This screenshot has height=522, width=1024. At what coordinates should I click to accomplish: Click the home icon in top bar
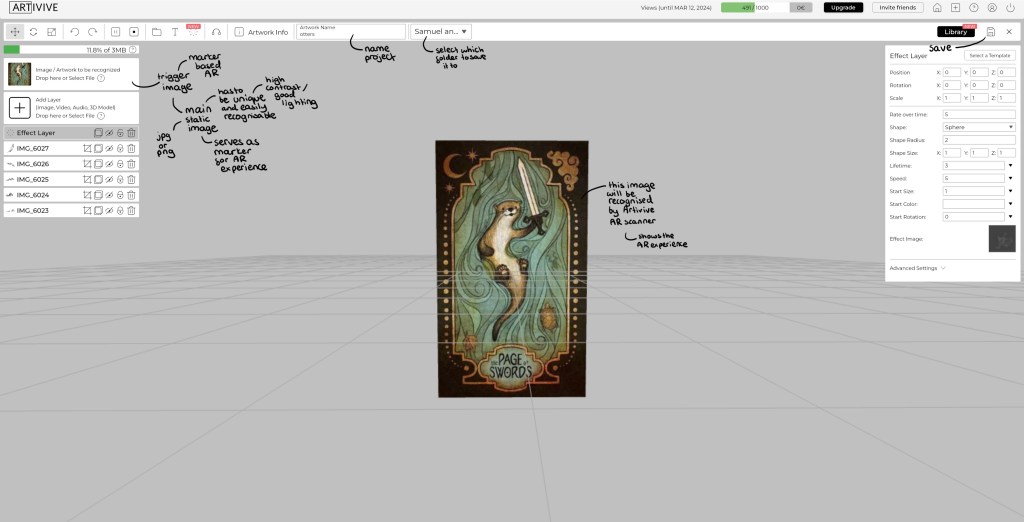pos(938,7)
